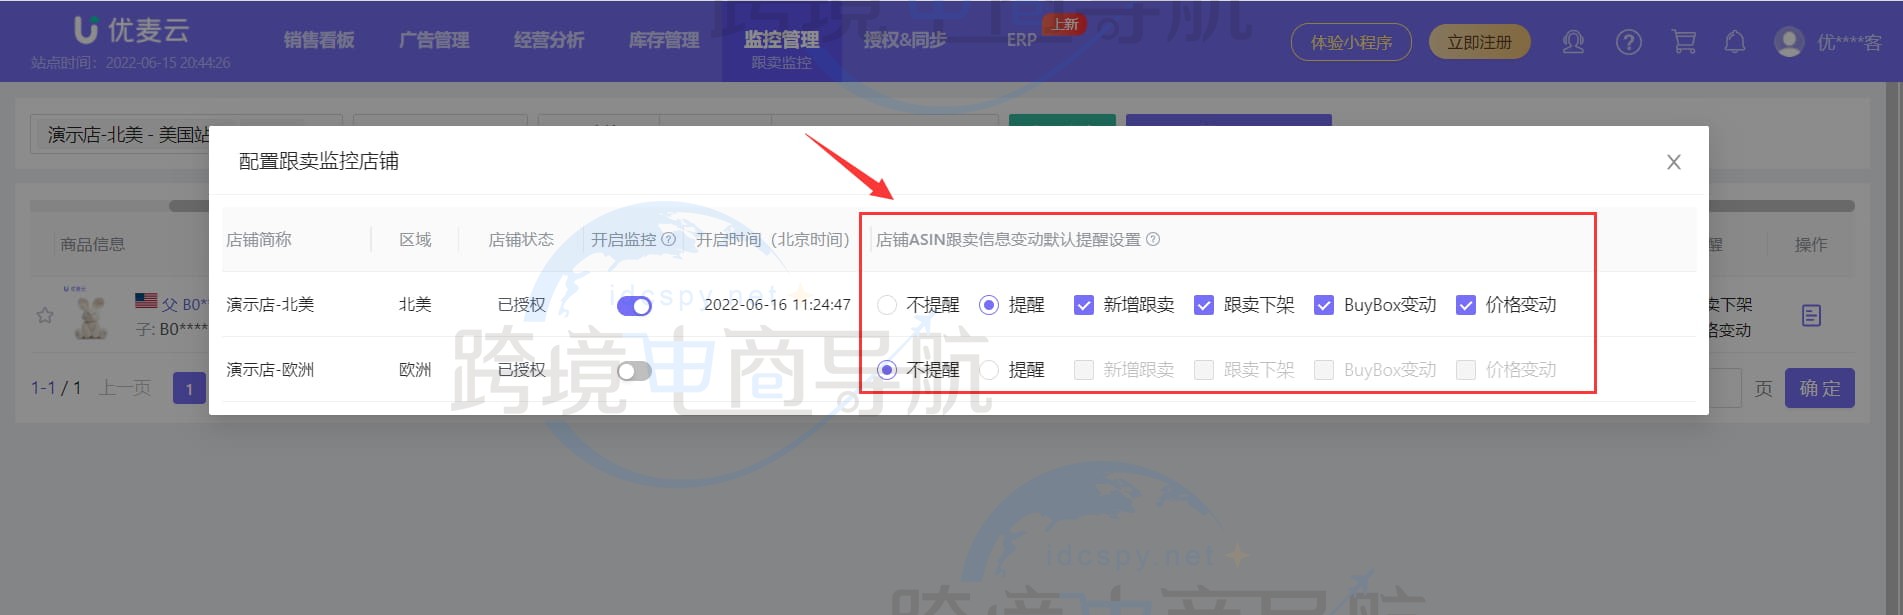
Task: Click the 优麦云 logo
Action: click(131, 30)
